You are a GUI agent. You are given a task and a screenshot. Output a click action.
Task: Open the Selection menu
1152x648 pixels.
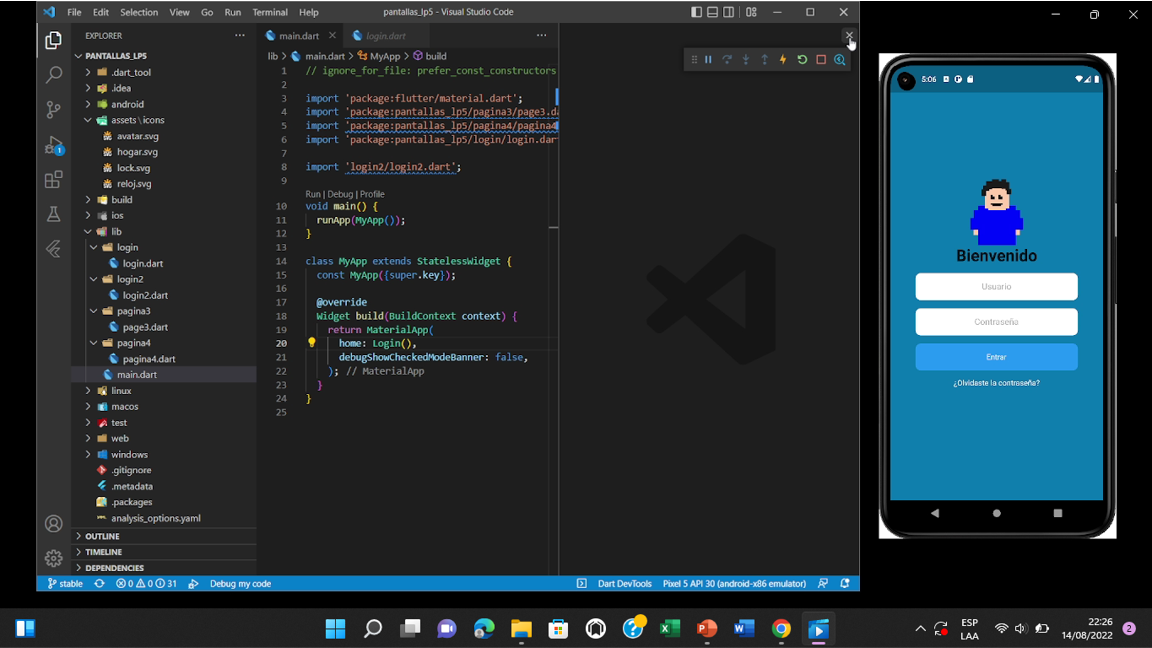[x=139, y=12]
